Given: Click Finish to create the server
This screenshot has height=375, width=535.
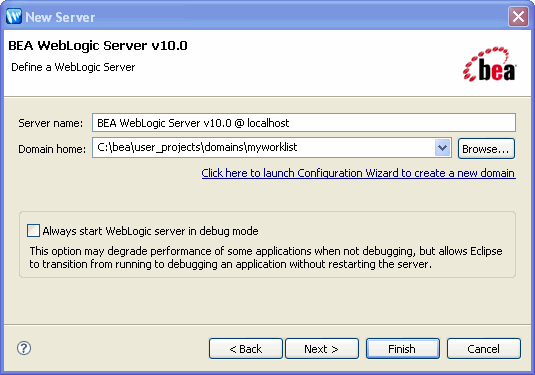Looking at the screenshot, I should tap(403, 349).
